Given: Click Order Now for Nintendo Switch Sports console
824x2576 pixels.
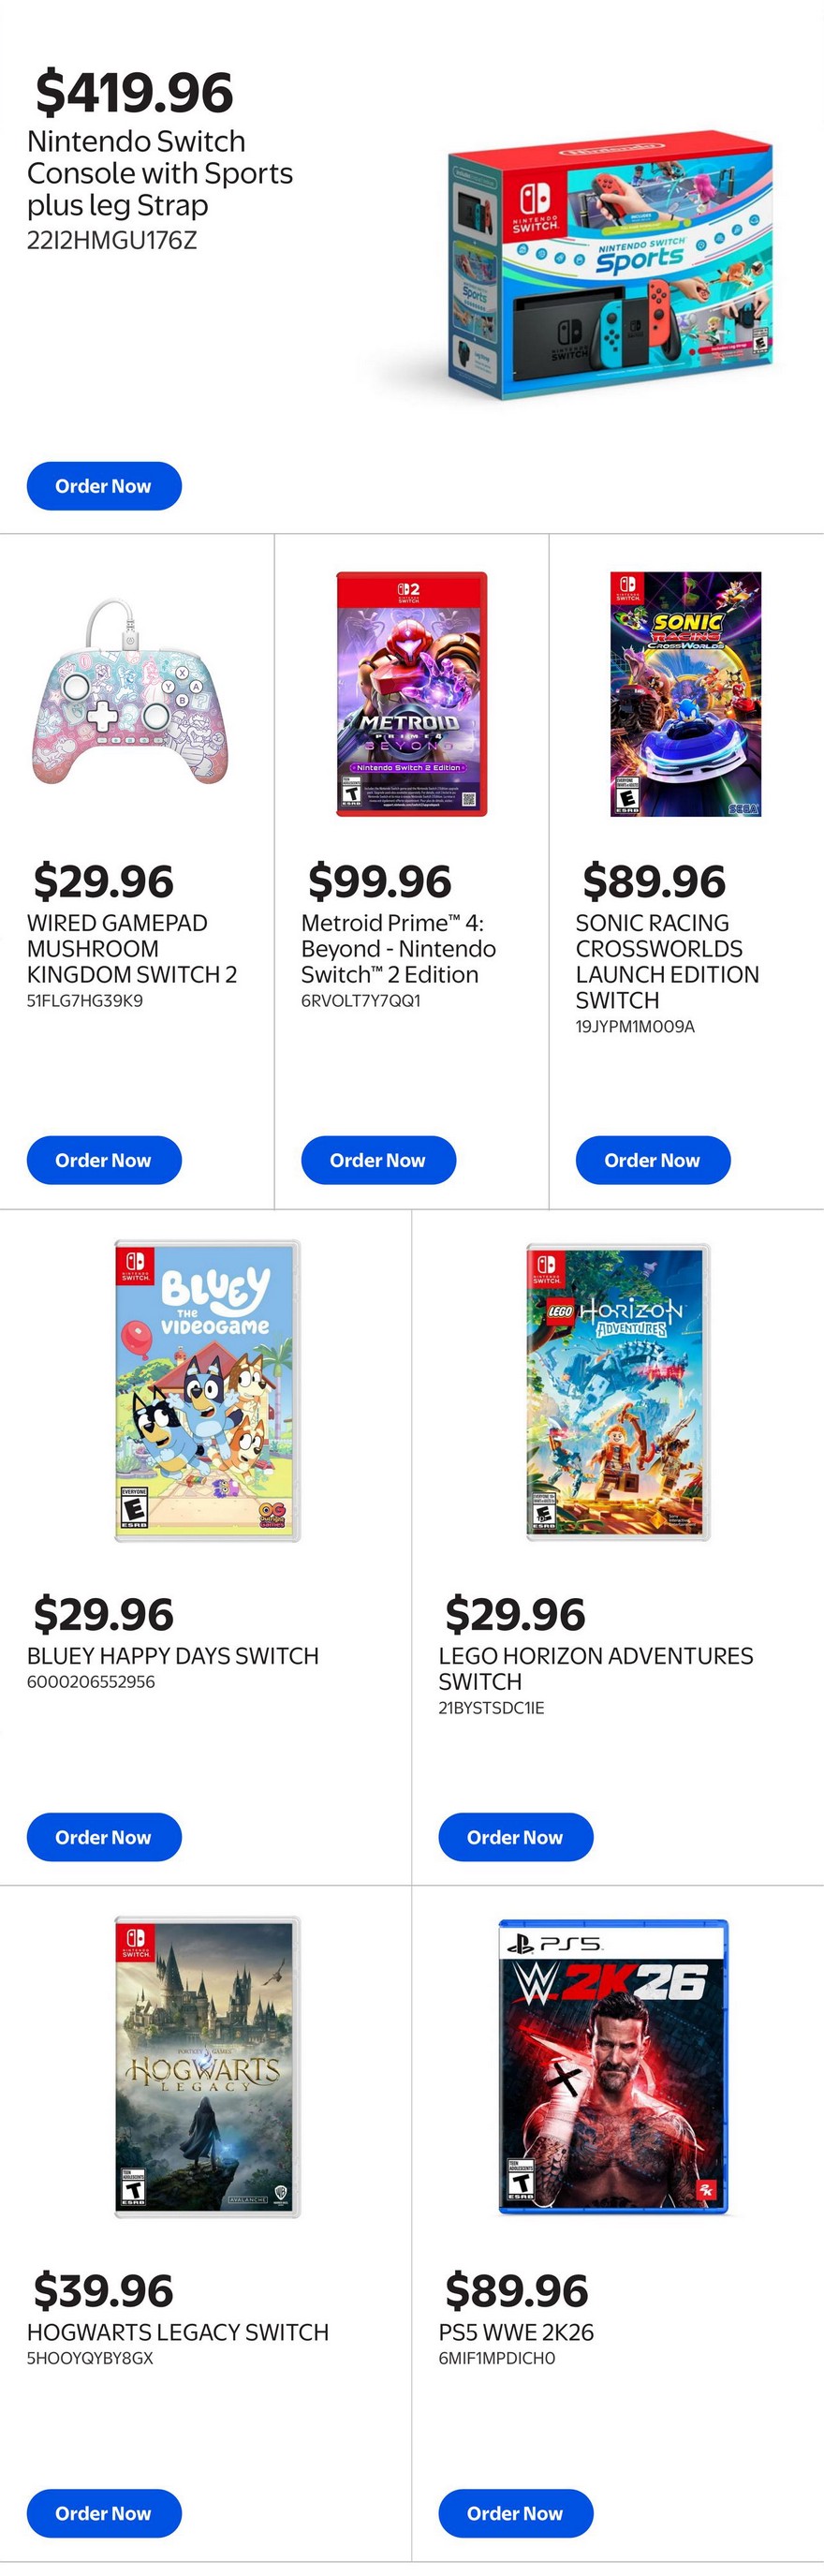Looking at the screenshot, I should click(x=104, y=486).
